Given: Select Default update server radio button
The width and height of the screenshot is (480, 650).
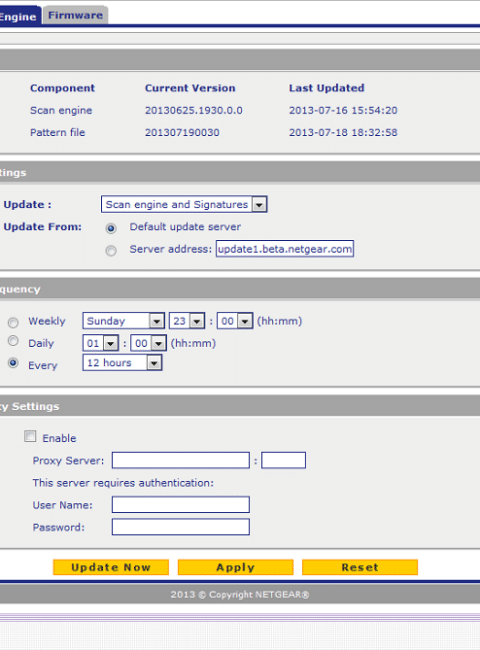Looking at the screenshot, I should tap(111, 228).
